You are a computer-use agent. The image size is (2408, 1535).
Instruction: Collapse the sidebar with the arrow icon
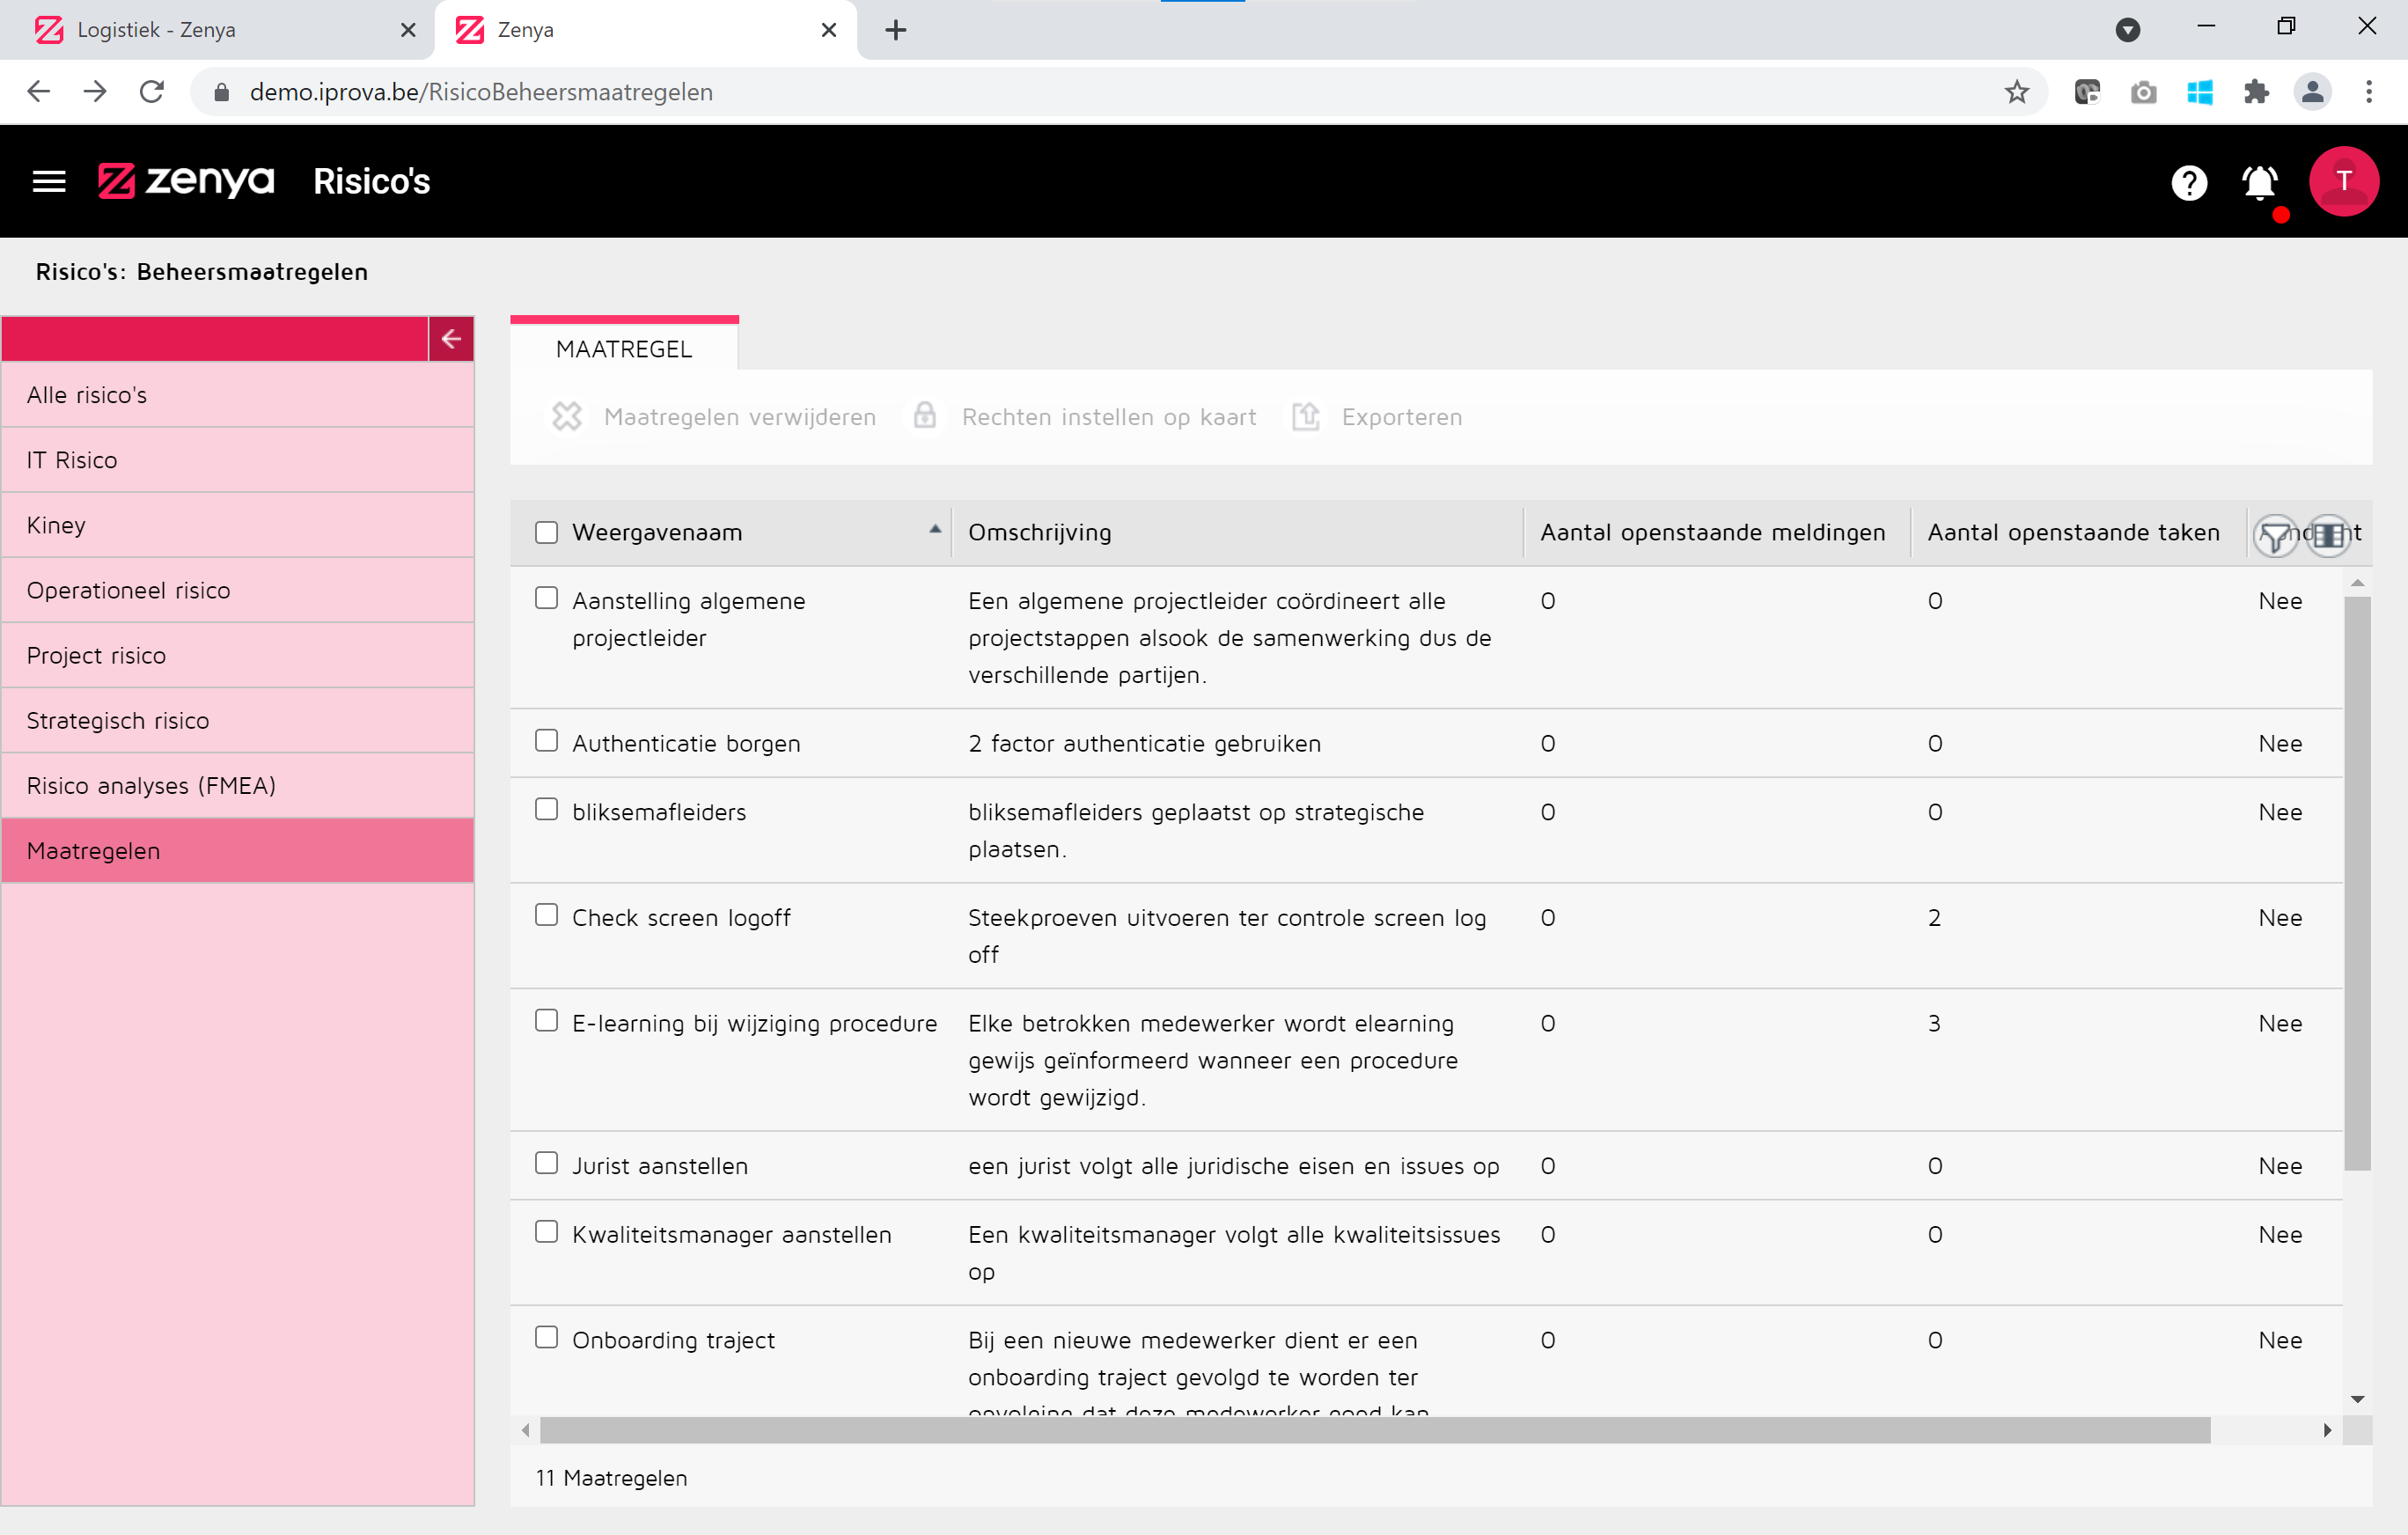click(x=451, y=339)
